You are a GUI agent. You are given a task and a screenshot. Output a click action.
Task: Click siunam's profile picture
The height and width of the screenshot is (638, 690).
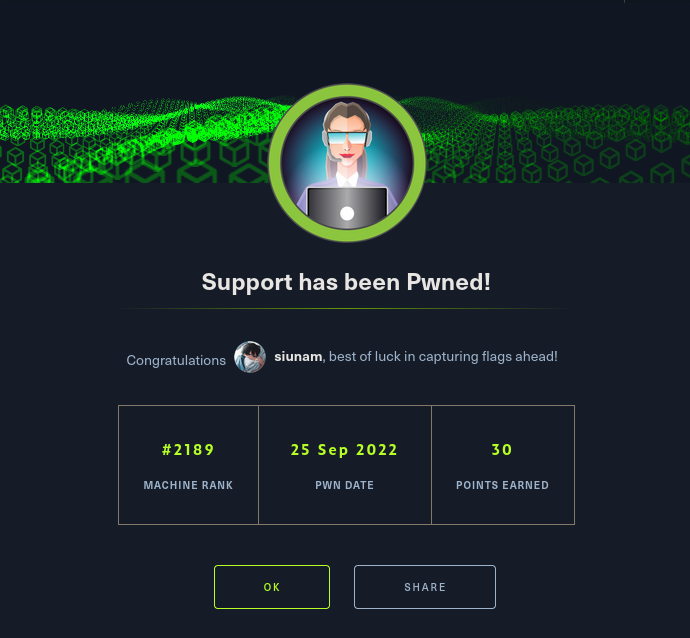(250, 357)
